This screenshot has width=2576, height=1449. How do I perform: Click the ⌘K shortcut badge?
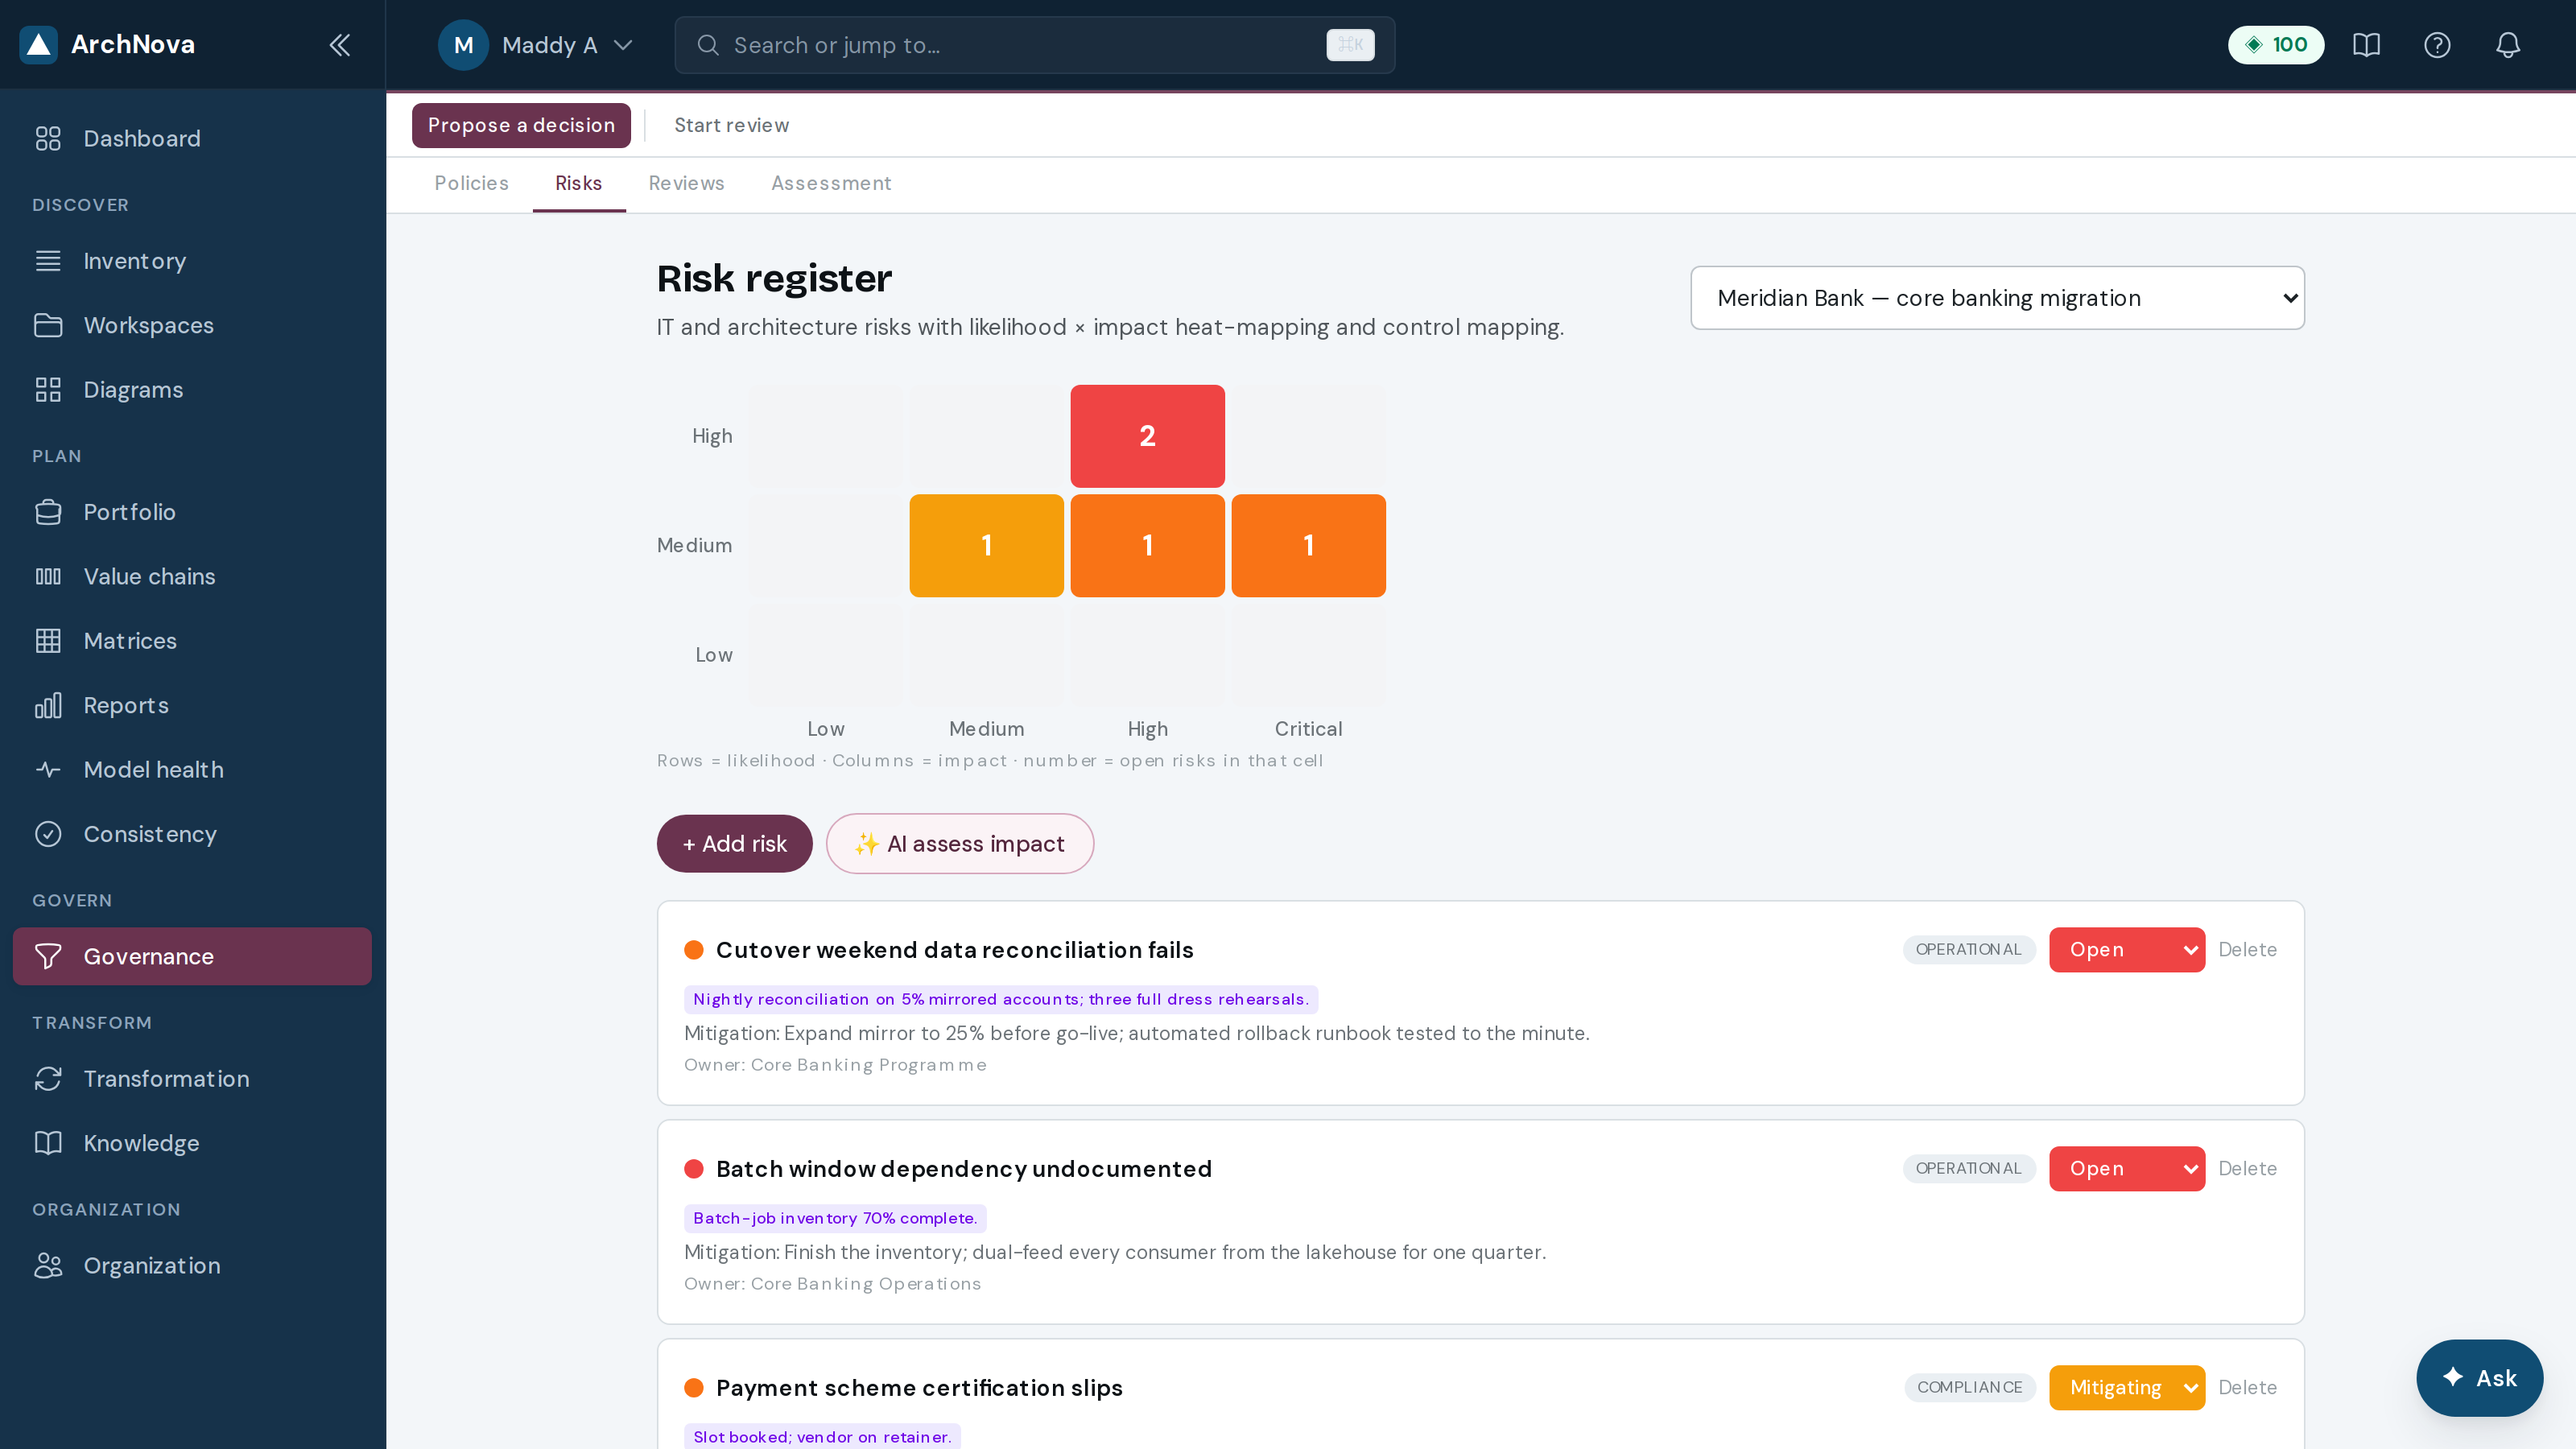coord(1350,45)
